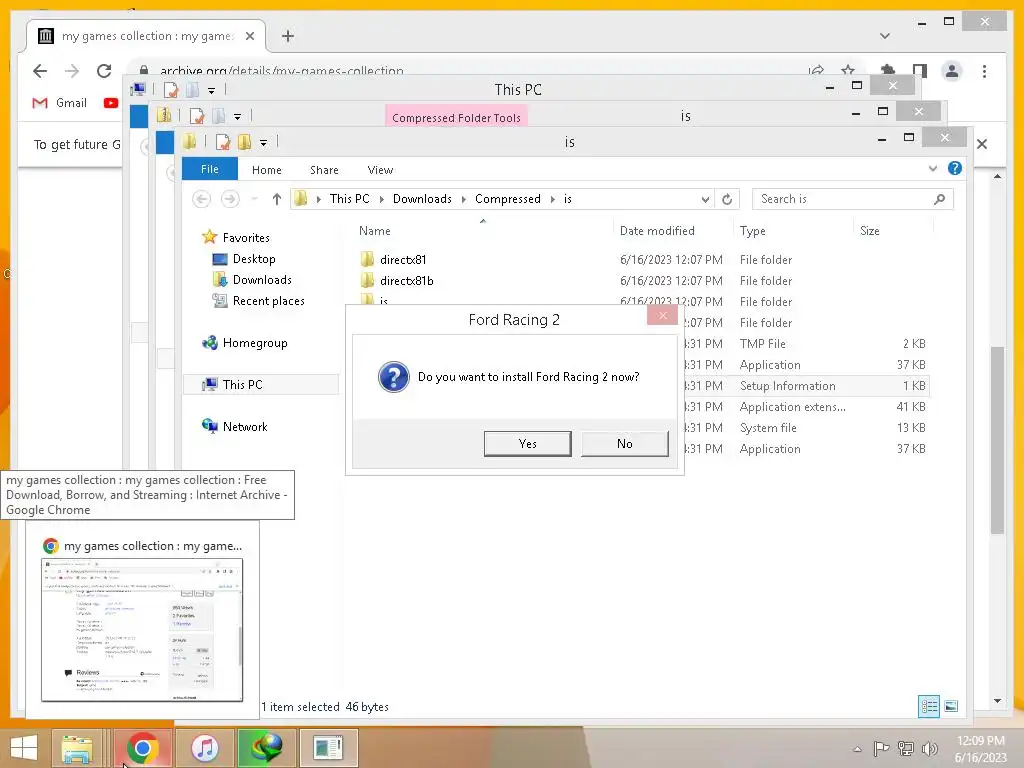Select This PC in the address breadcrumb
1024x768 pixels.
tap(349, 199)
